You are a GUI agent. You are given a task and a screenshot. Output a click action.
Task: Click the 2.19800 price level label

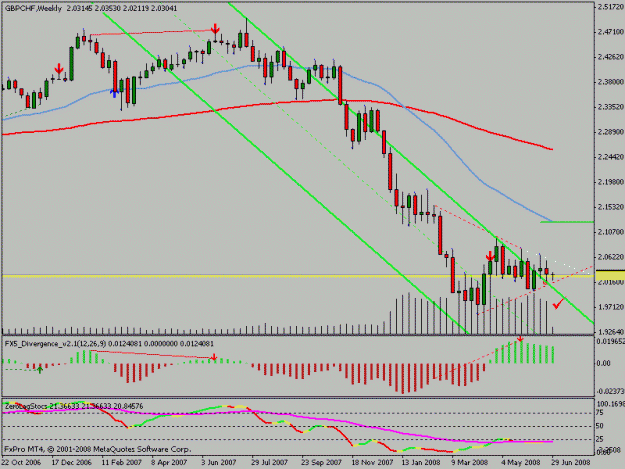pos(611,182)
